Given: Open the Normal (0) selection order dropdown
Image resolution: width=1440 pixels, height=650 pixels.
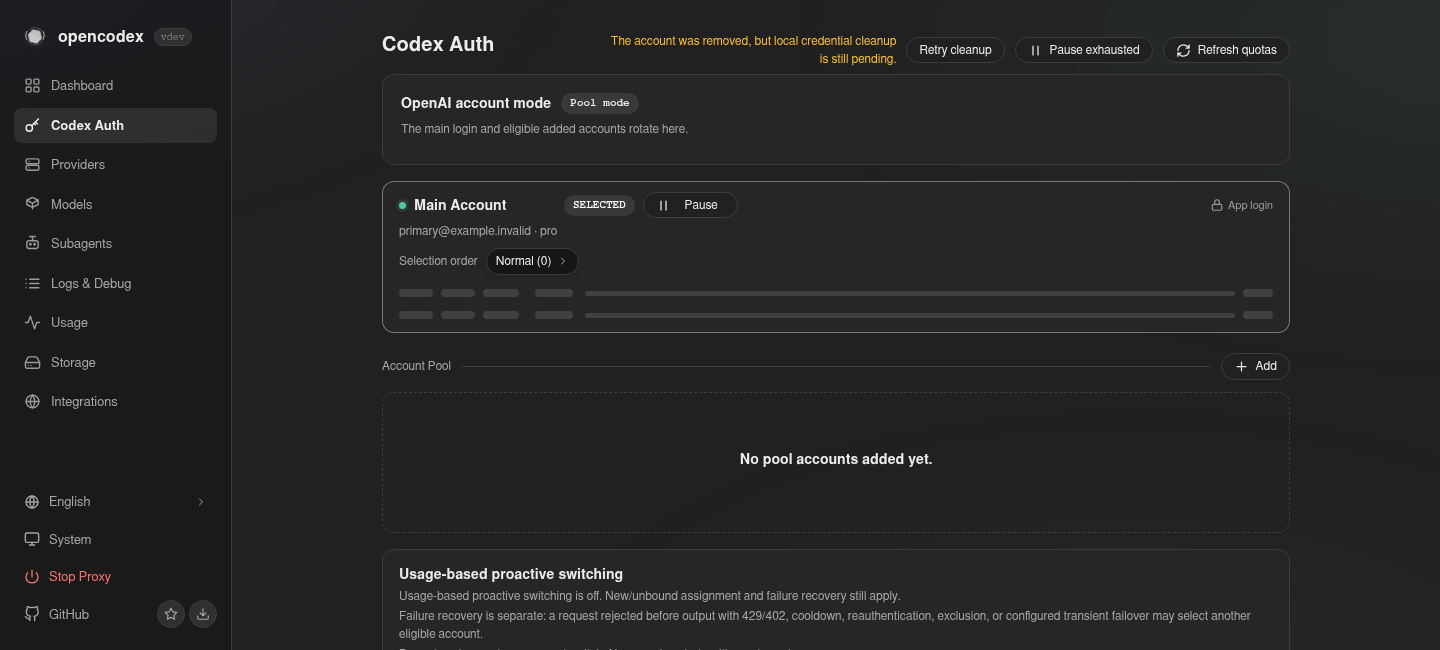Looking at the screenshot, I should coord(532,261).
